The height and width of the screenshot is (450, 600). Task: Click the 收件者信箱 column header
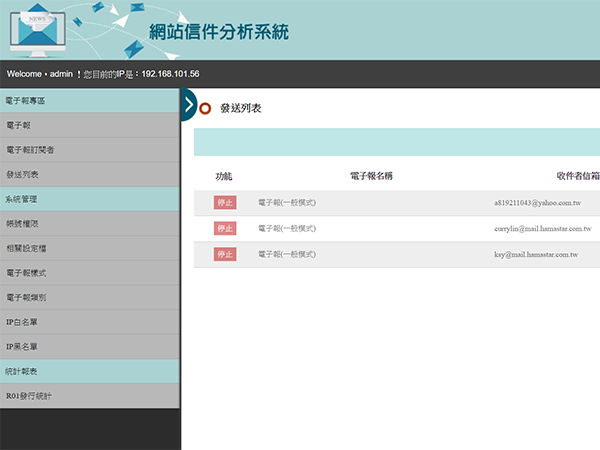(x=578, y=176)
